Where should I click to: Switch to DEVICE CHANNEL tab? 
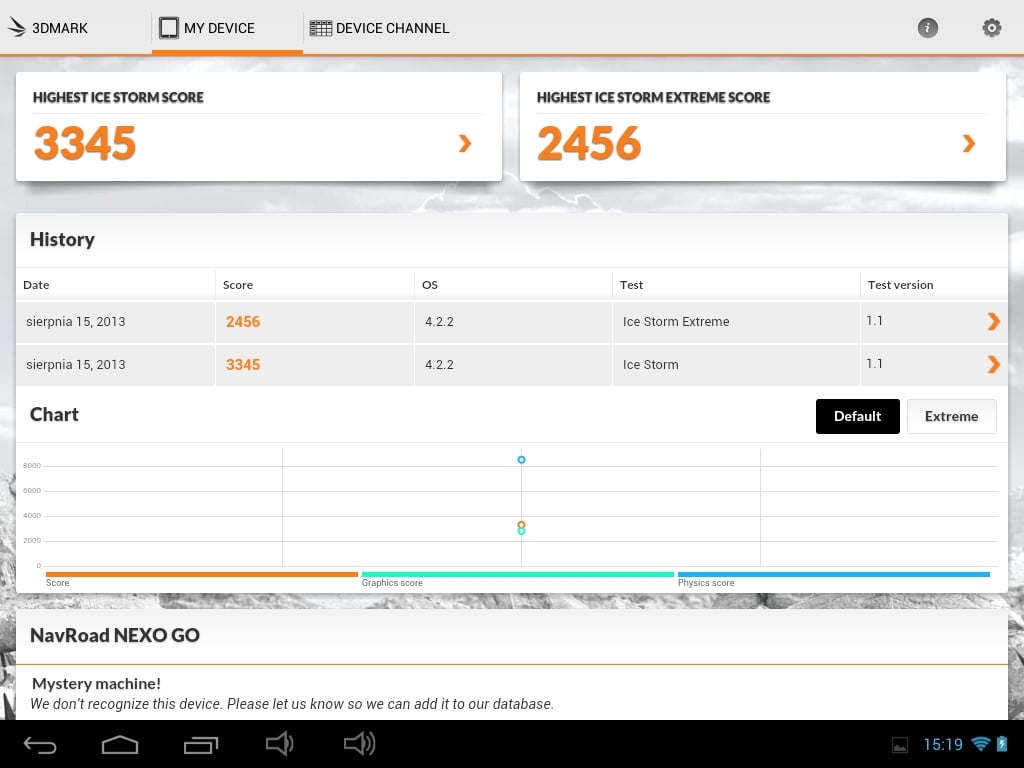[379, 28]
